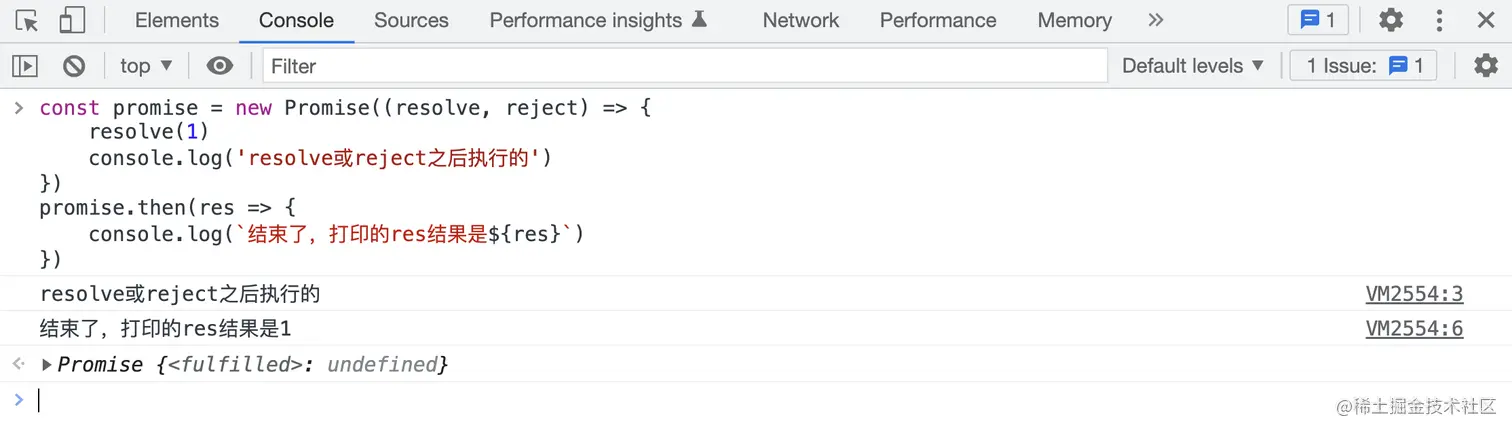Image resolution: width=1512 pixels, height=432 pixels.
Task: Show more tabs with double chevron
Action: [1156, 20]
